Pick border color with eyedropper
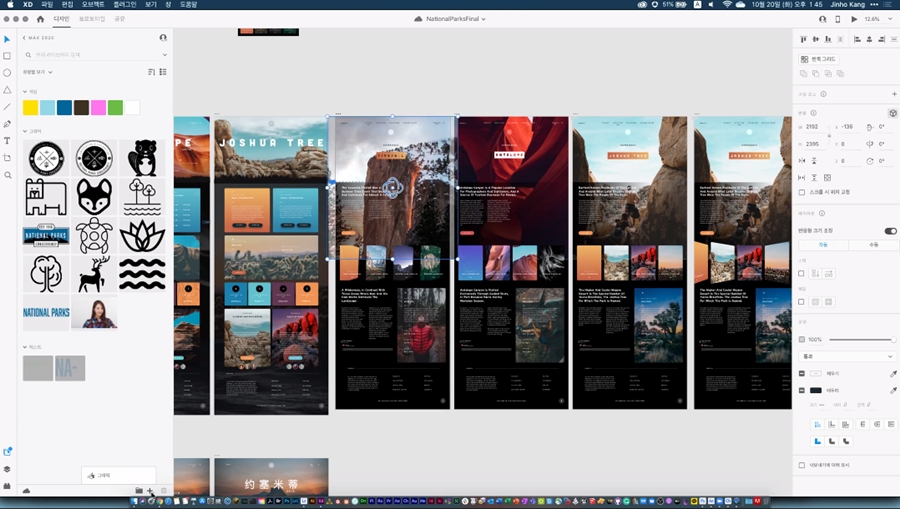900x509 pixels. click(x=893, y=390)
